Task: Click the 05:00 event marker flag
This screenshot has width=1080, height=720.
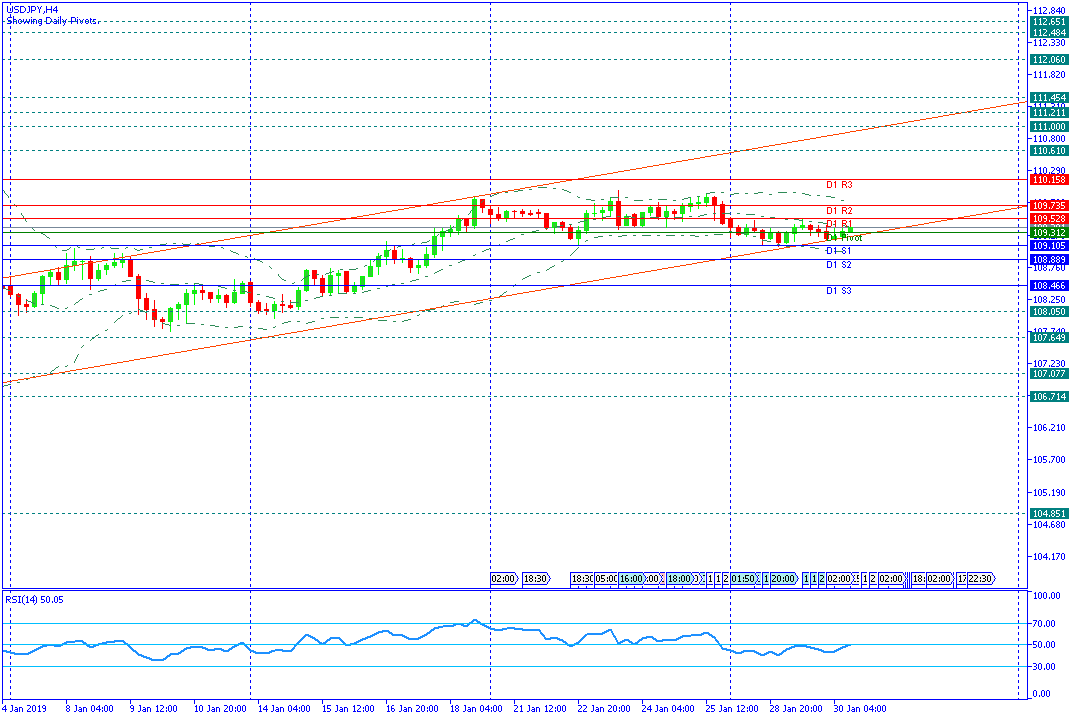Action: pyautogui.click(x=605, y=579)
